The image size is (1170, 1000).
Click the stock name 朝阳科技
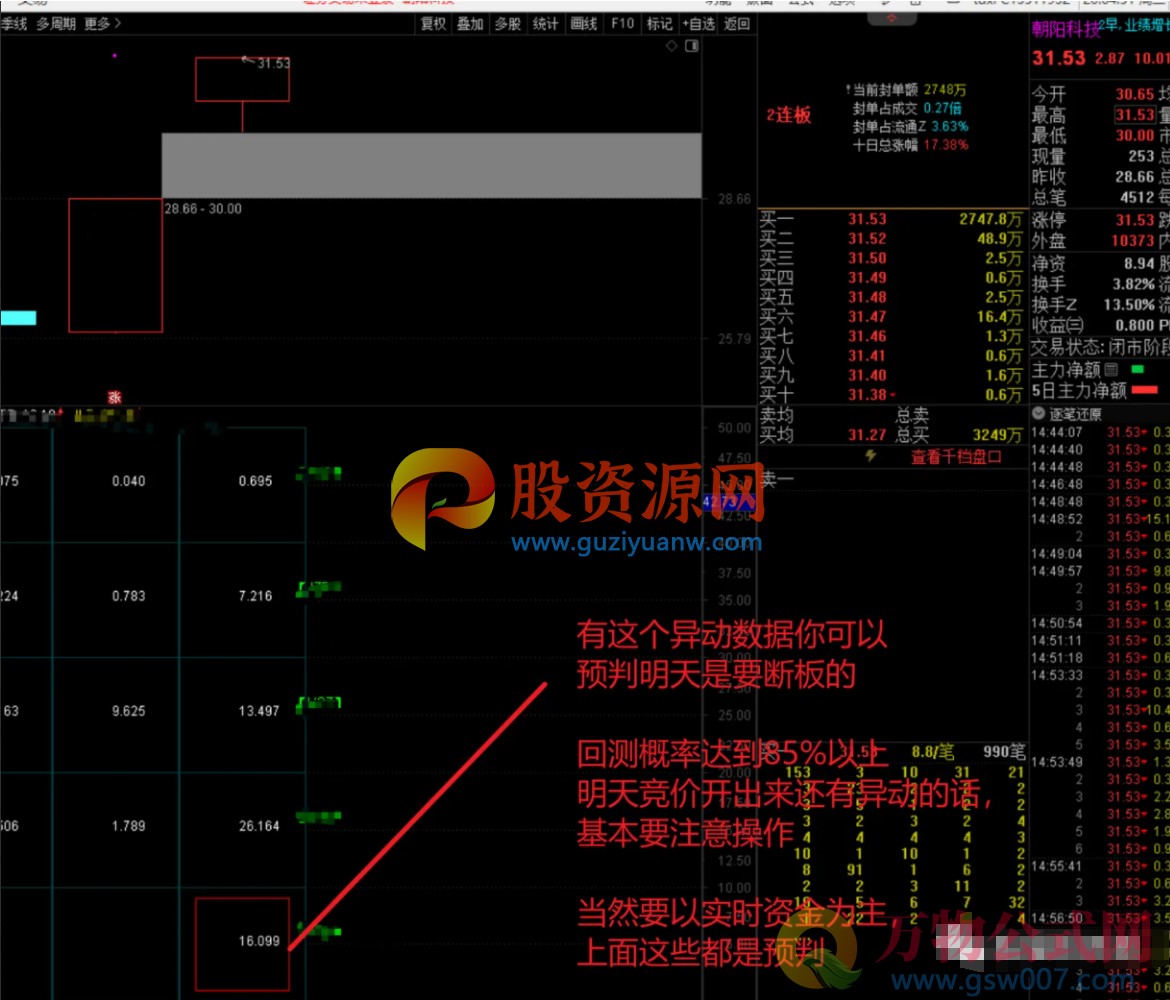pyautogui.click(x=1066, y=29)
